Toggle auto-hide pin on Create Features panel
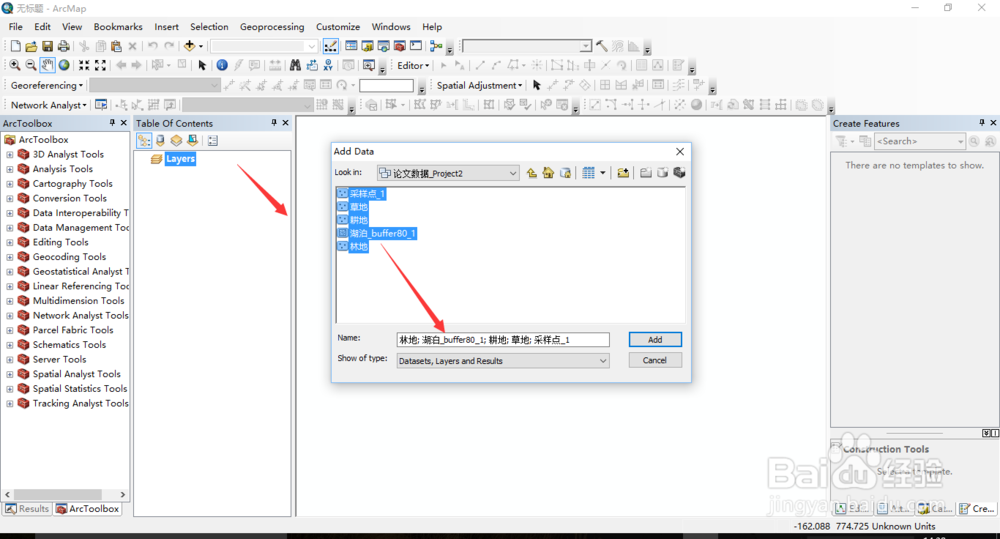Image resolution: width=1000 pixels, height=539 pixels. tap(982, 122)
